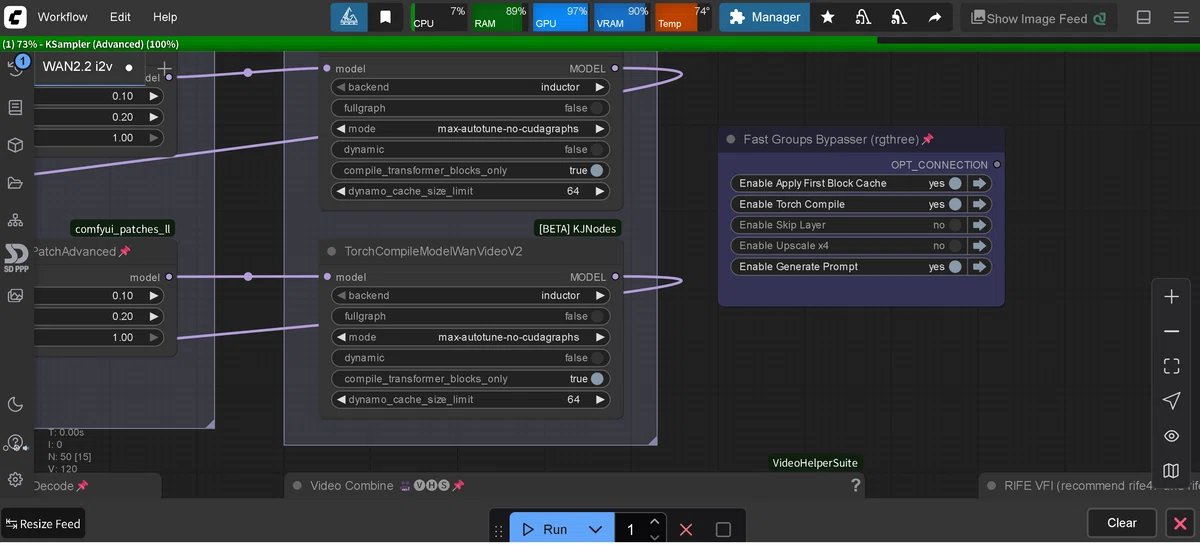Open the model library tree icon
This screenshot has width=1200, height=545.
(15, 220)
